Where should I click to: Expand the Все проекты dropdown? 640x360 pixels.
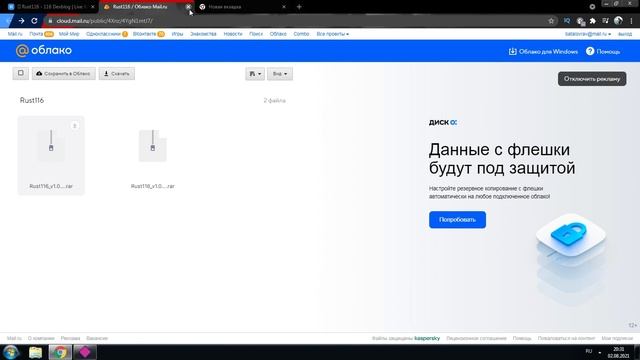click(333, 34)
